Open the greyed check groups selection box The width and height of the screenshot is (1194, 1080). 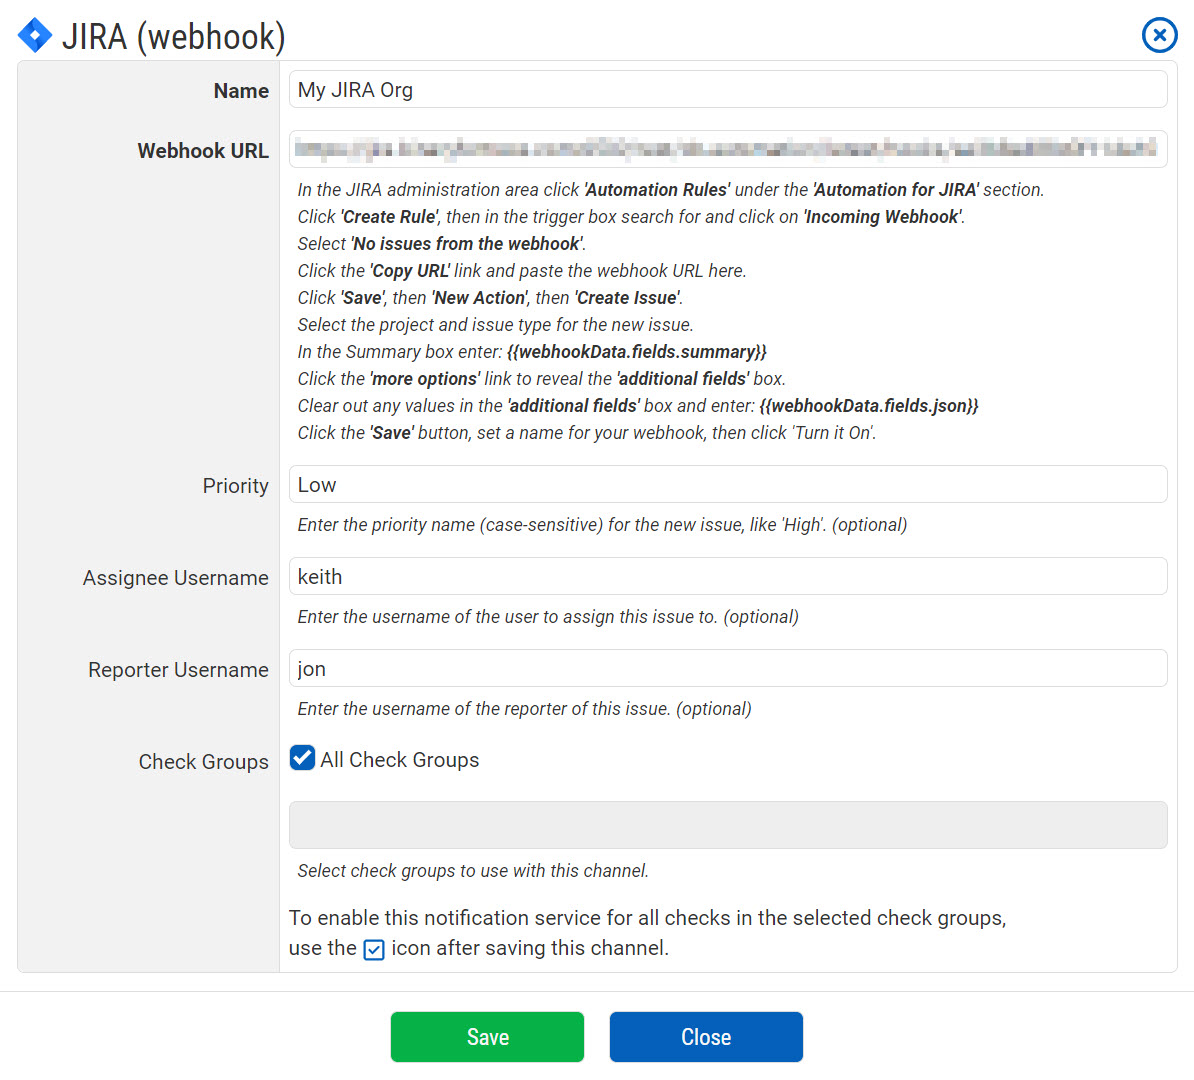tap(727, 825)
